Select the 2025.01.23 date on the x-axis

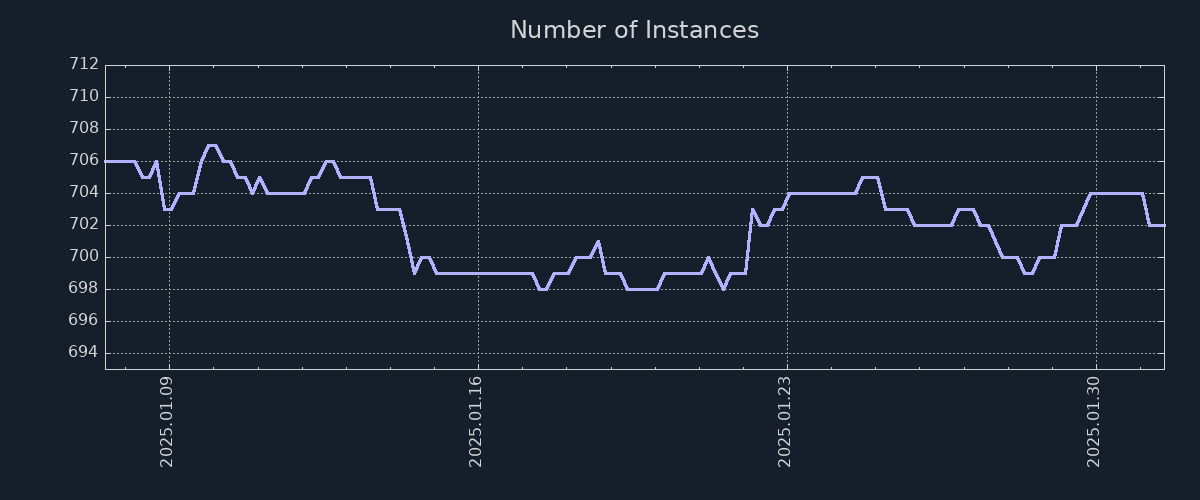click(x=786, y=420)
